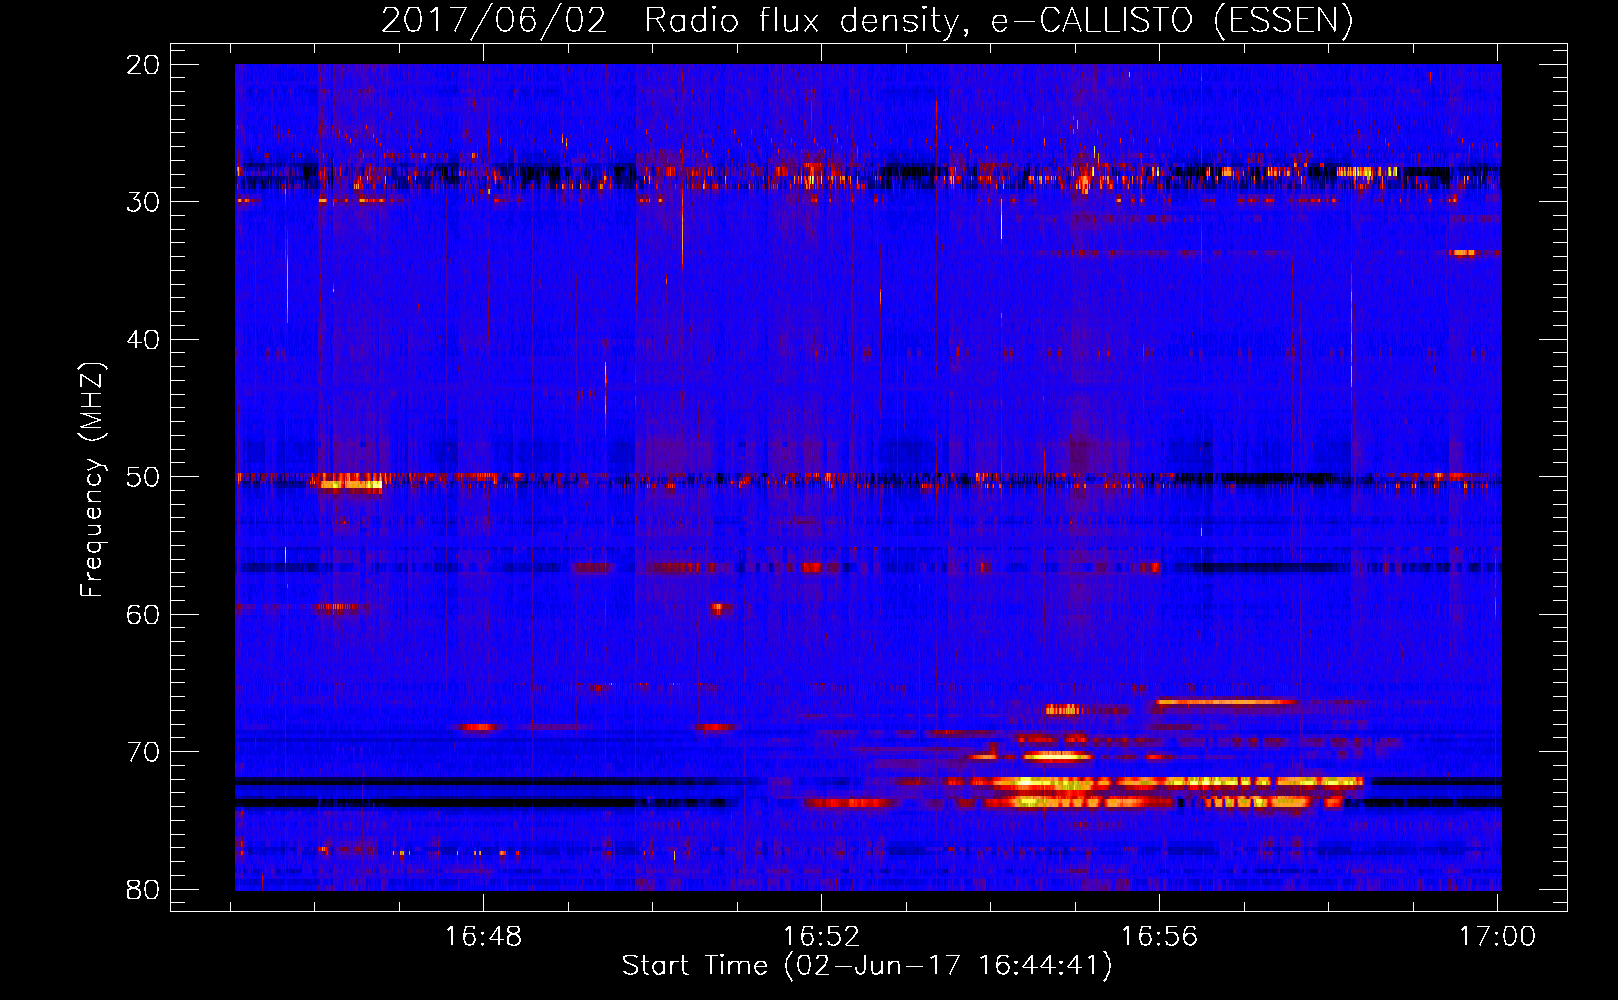The height and width of the screenshot is (1000, 1618).
Task: Click the "Start Time (02-Jun-17 16:44:41)" label
Action: tap(867, 966)
